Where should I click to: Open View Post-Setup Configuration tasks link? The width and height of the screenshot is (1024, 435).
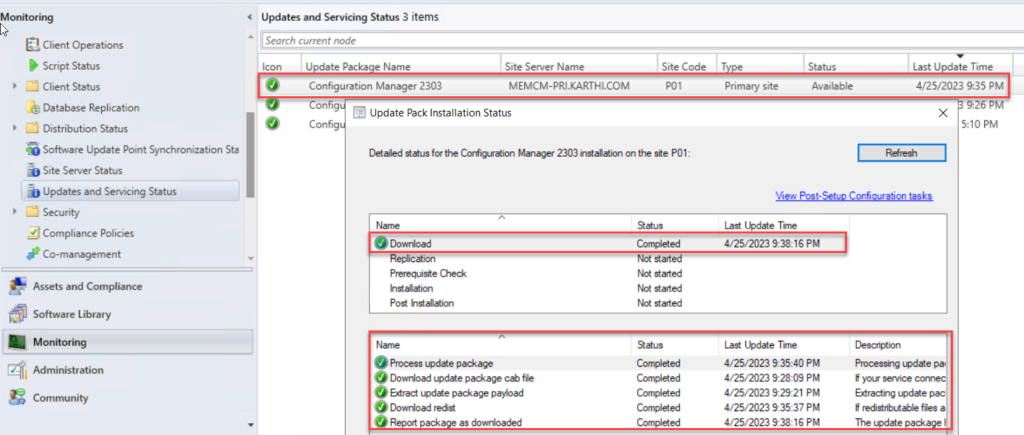pos(853,196)
